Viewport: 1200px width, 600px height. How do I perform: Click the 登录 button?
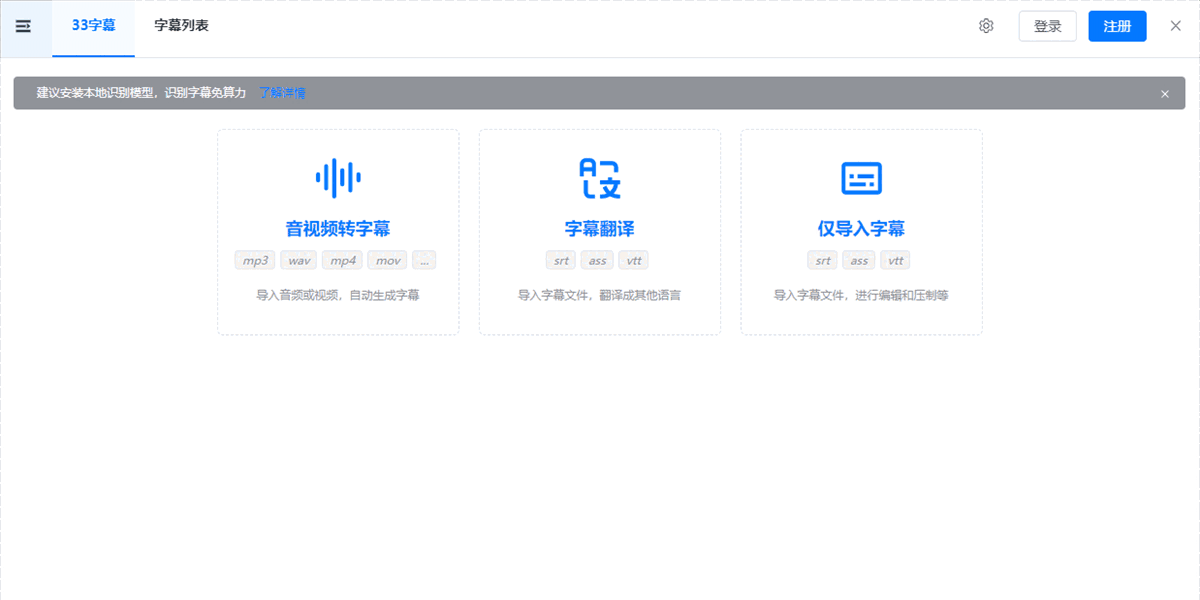click(x=1047, y=26)
